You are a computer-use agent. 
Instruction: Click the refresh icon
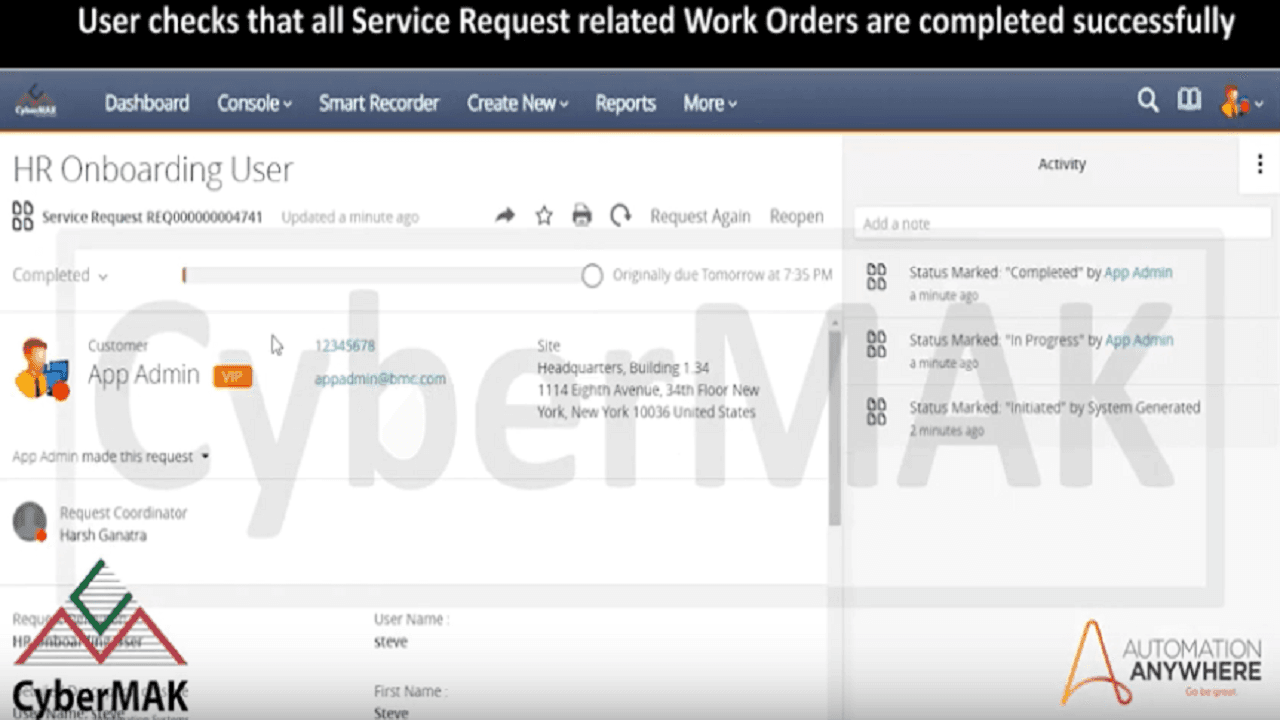[x=621, y=216]
